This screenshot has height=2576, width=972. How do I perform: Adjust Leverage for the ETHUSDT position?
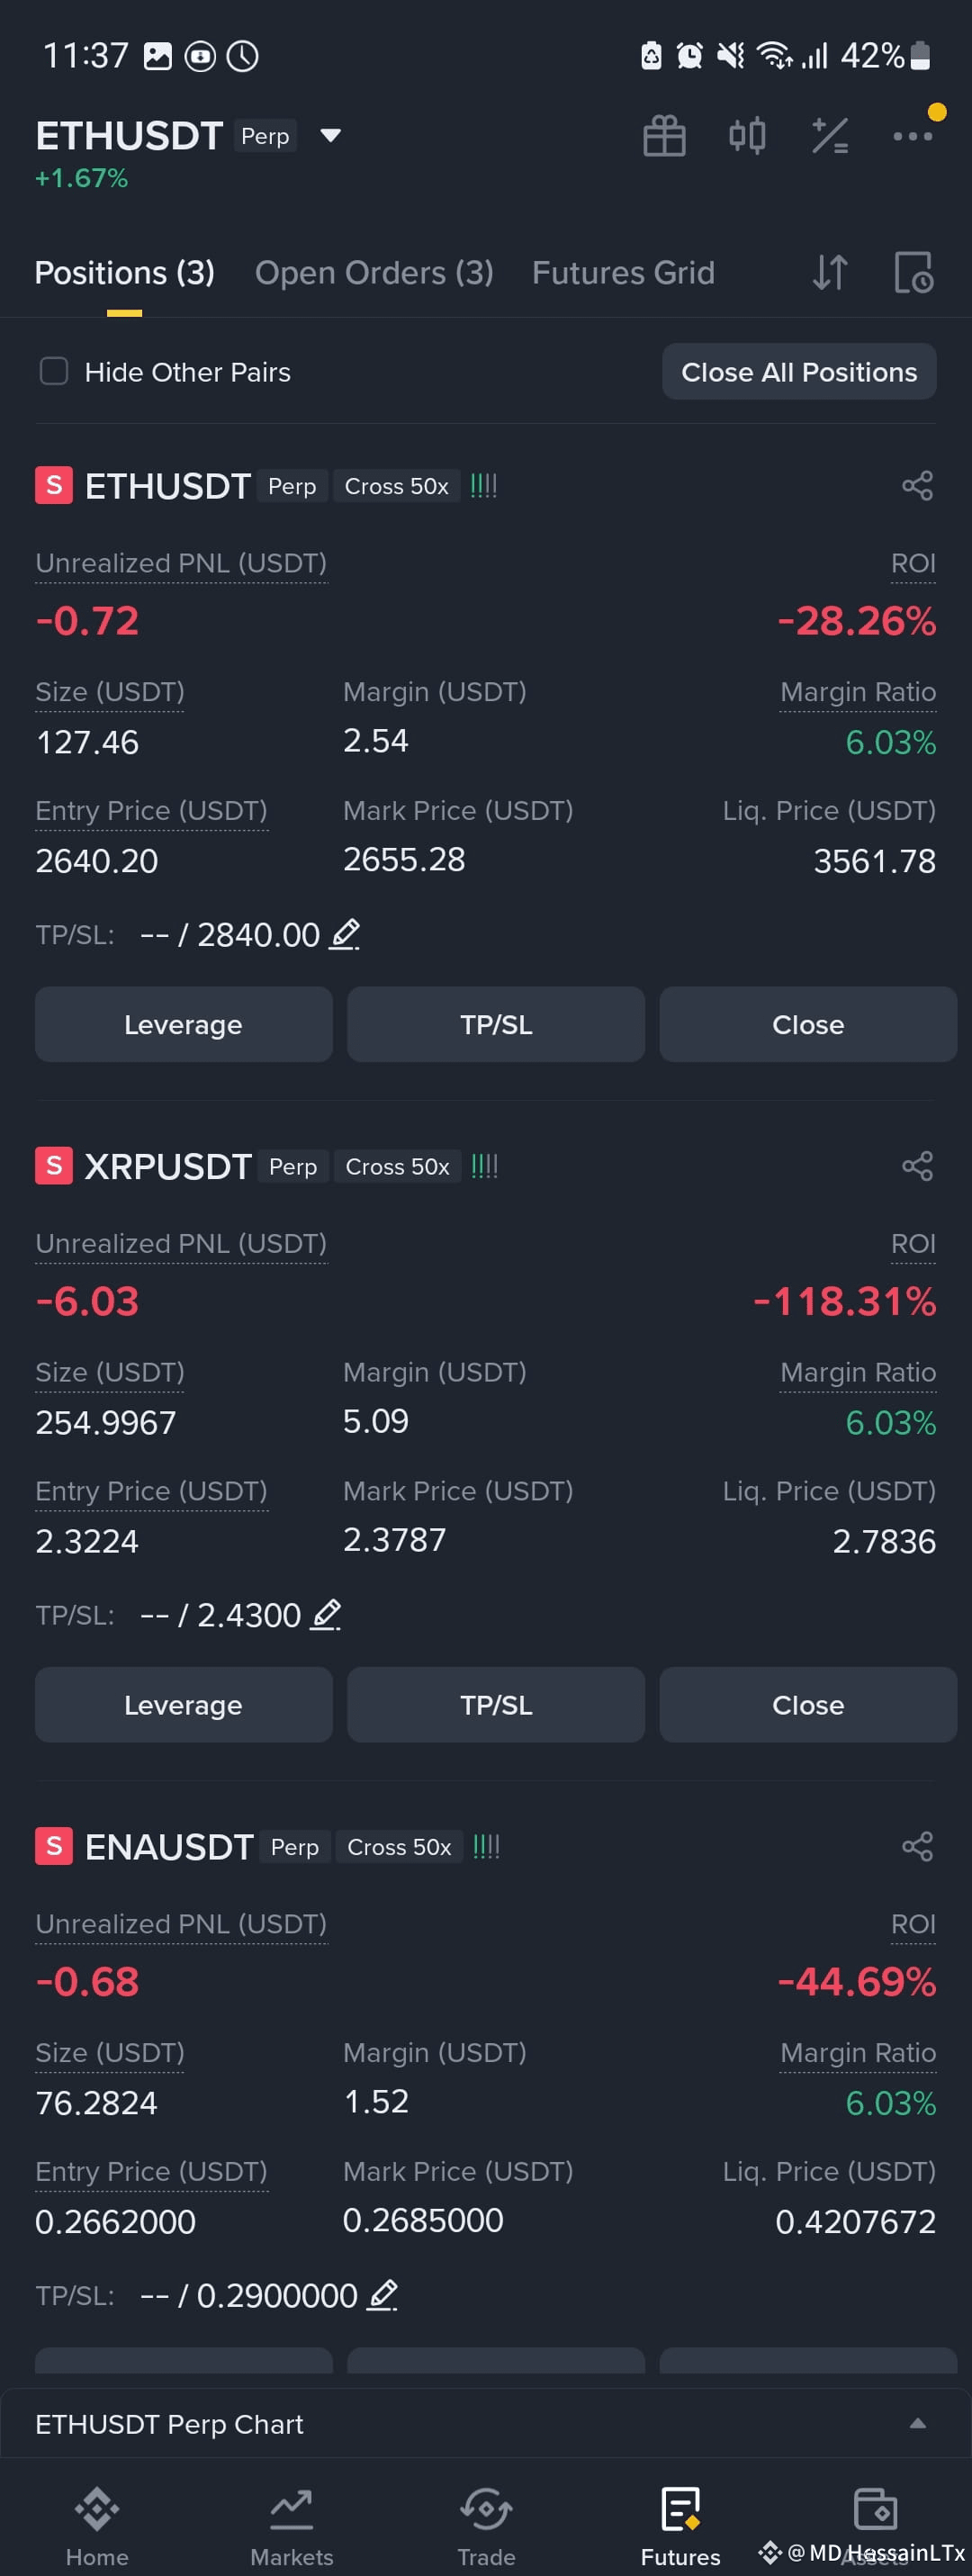[x=183, y=1025]
